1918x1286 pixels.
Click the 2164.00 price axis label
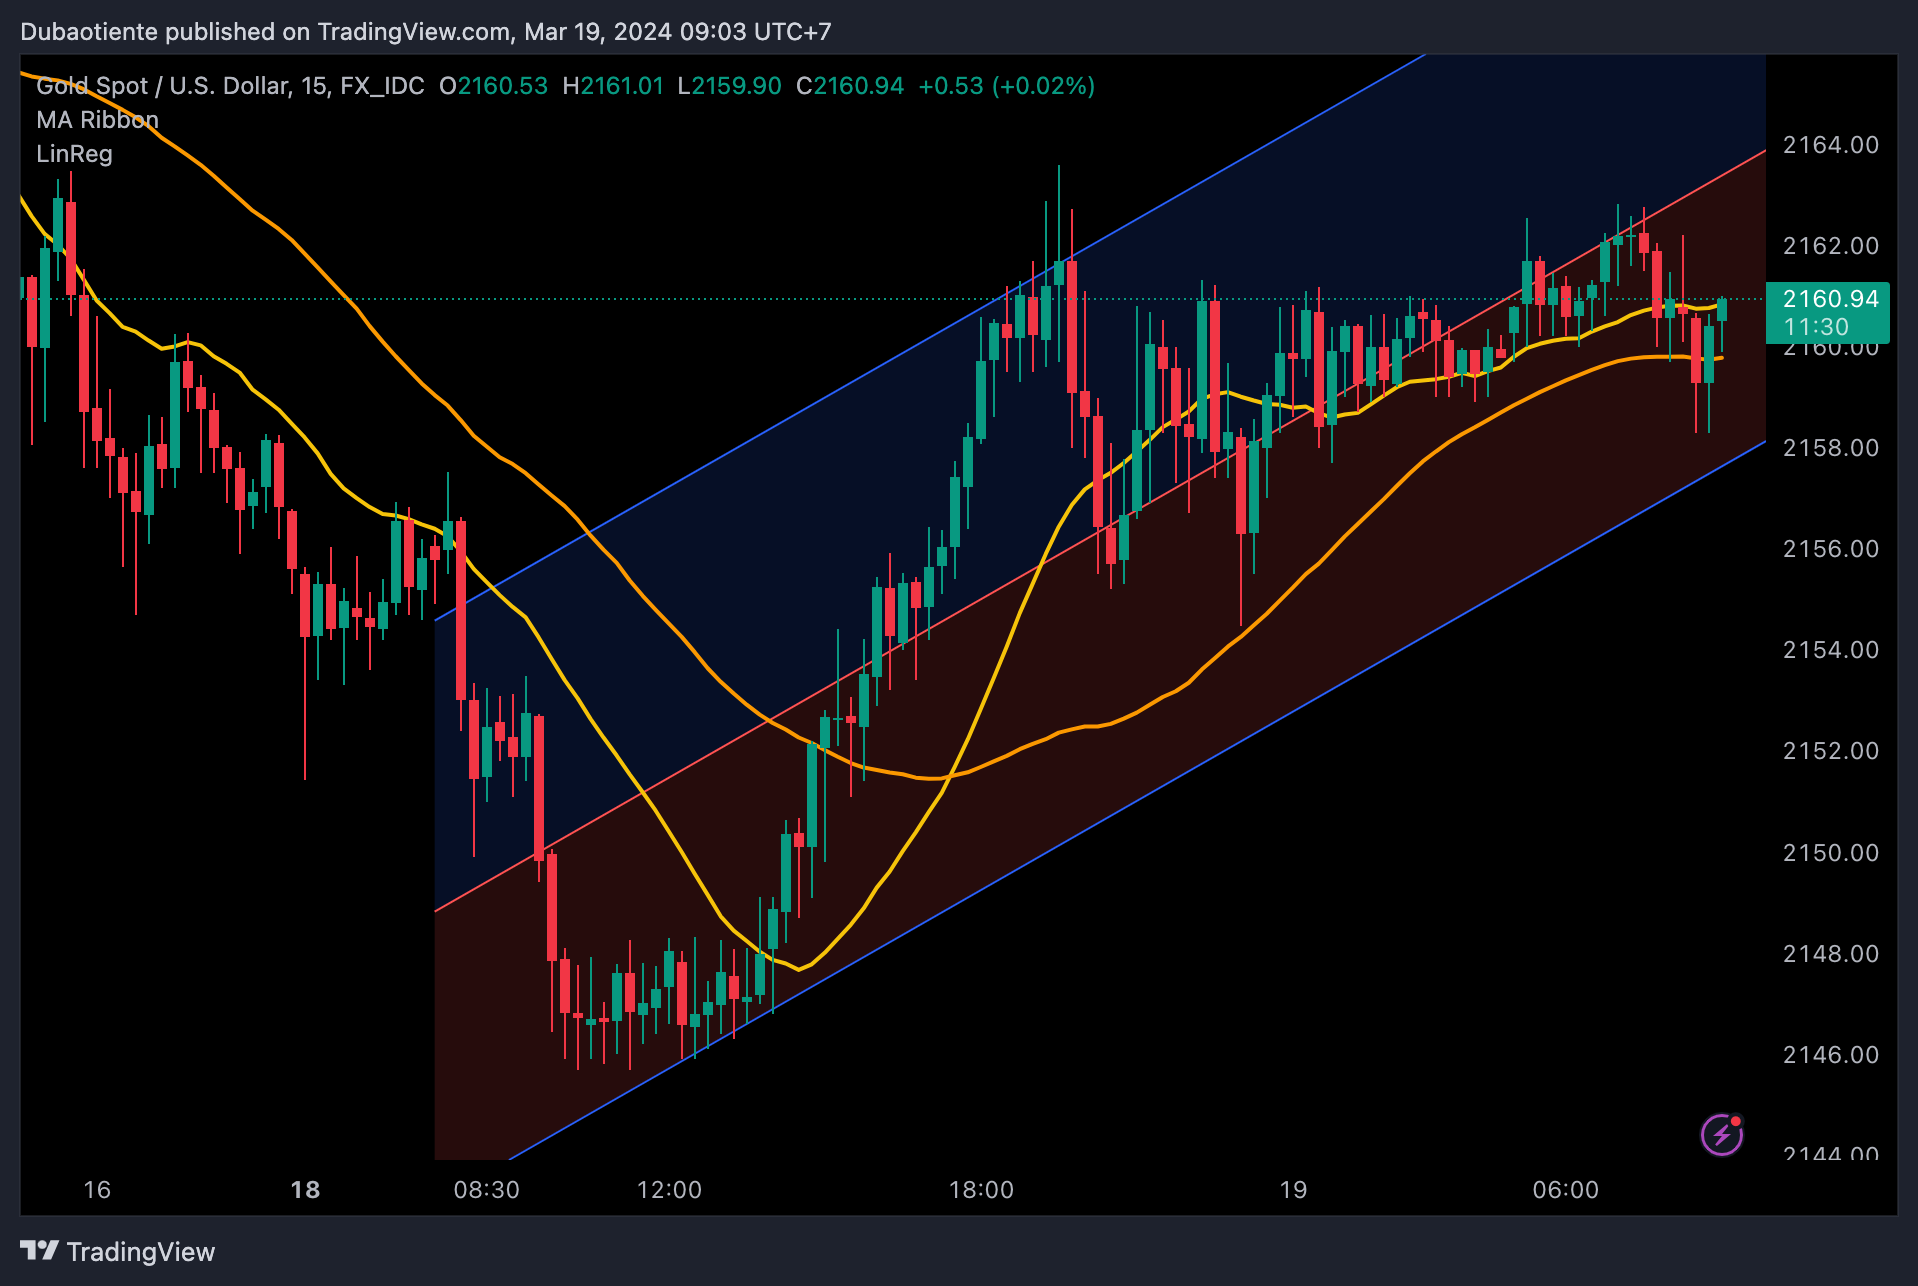[1831, 145]
